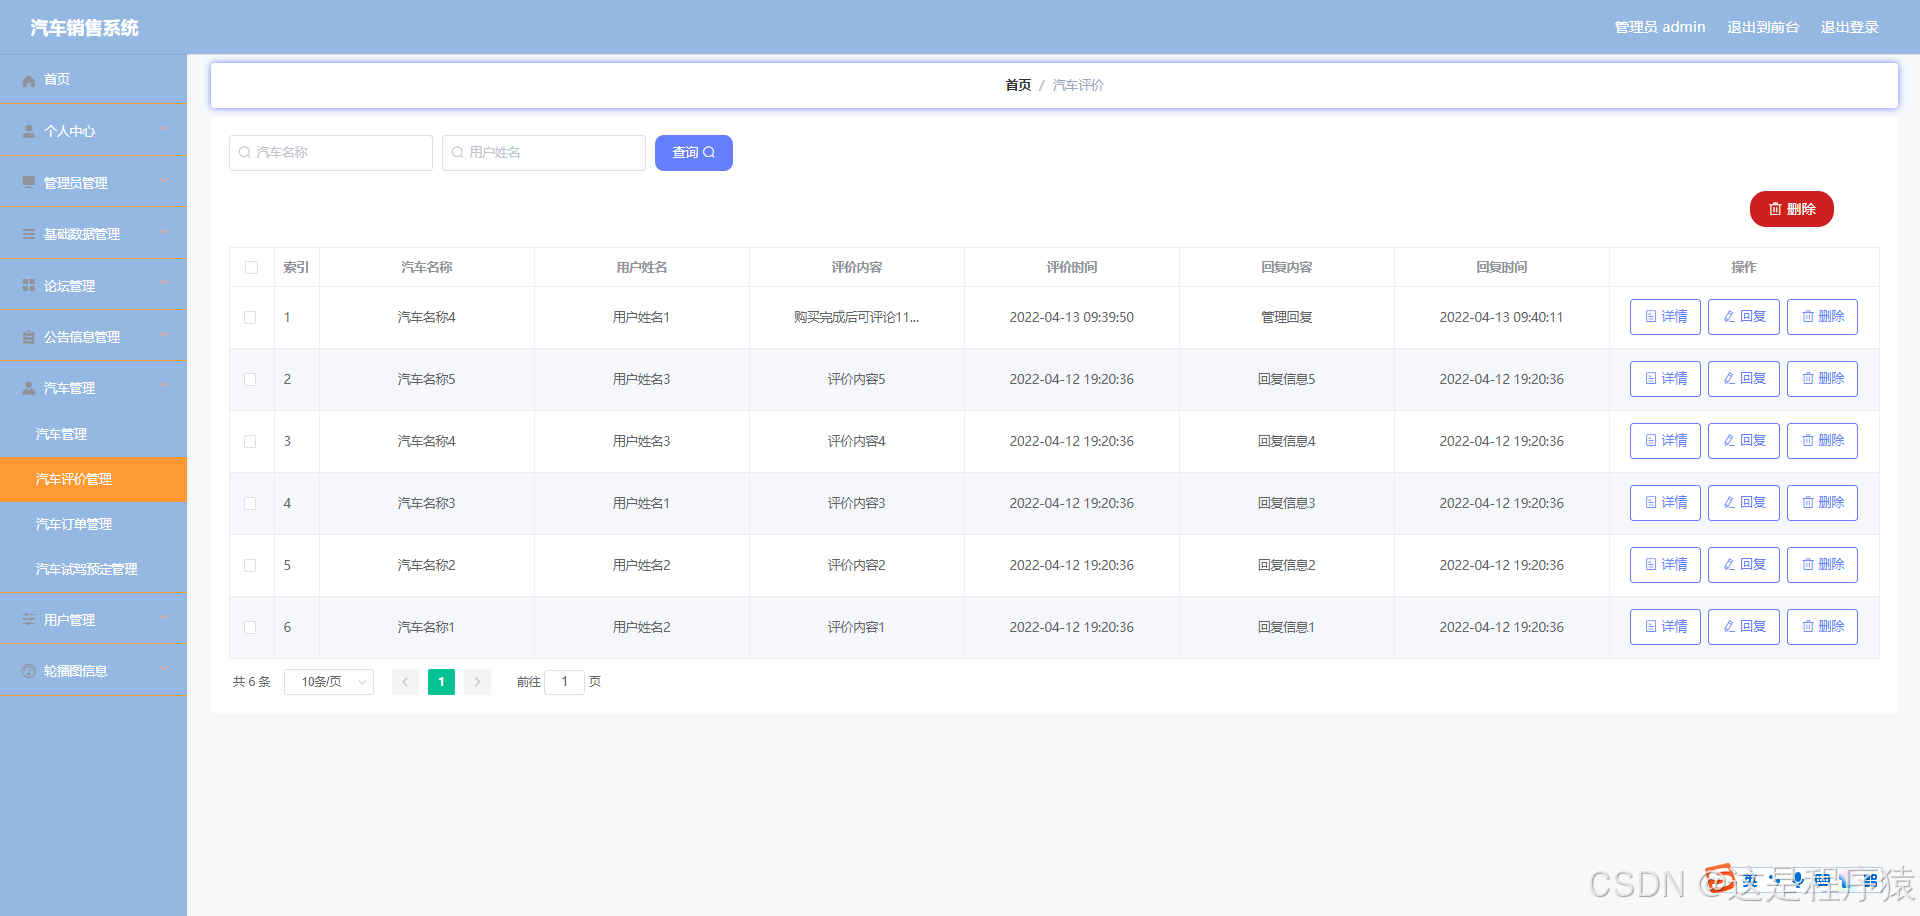Focus the 汽车名称 search input

[331, 153]
